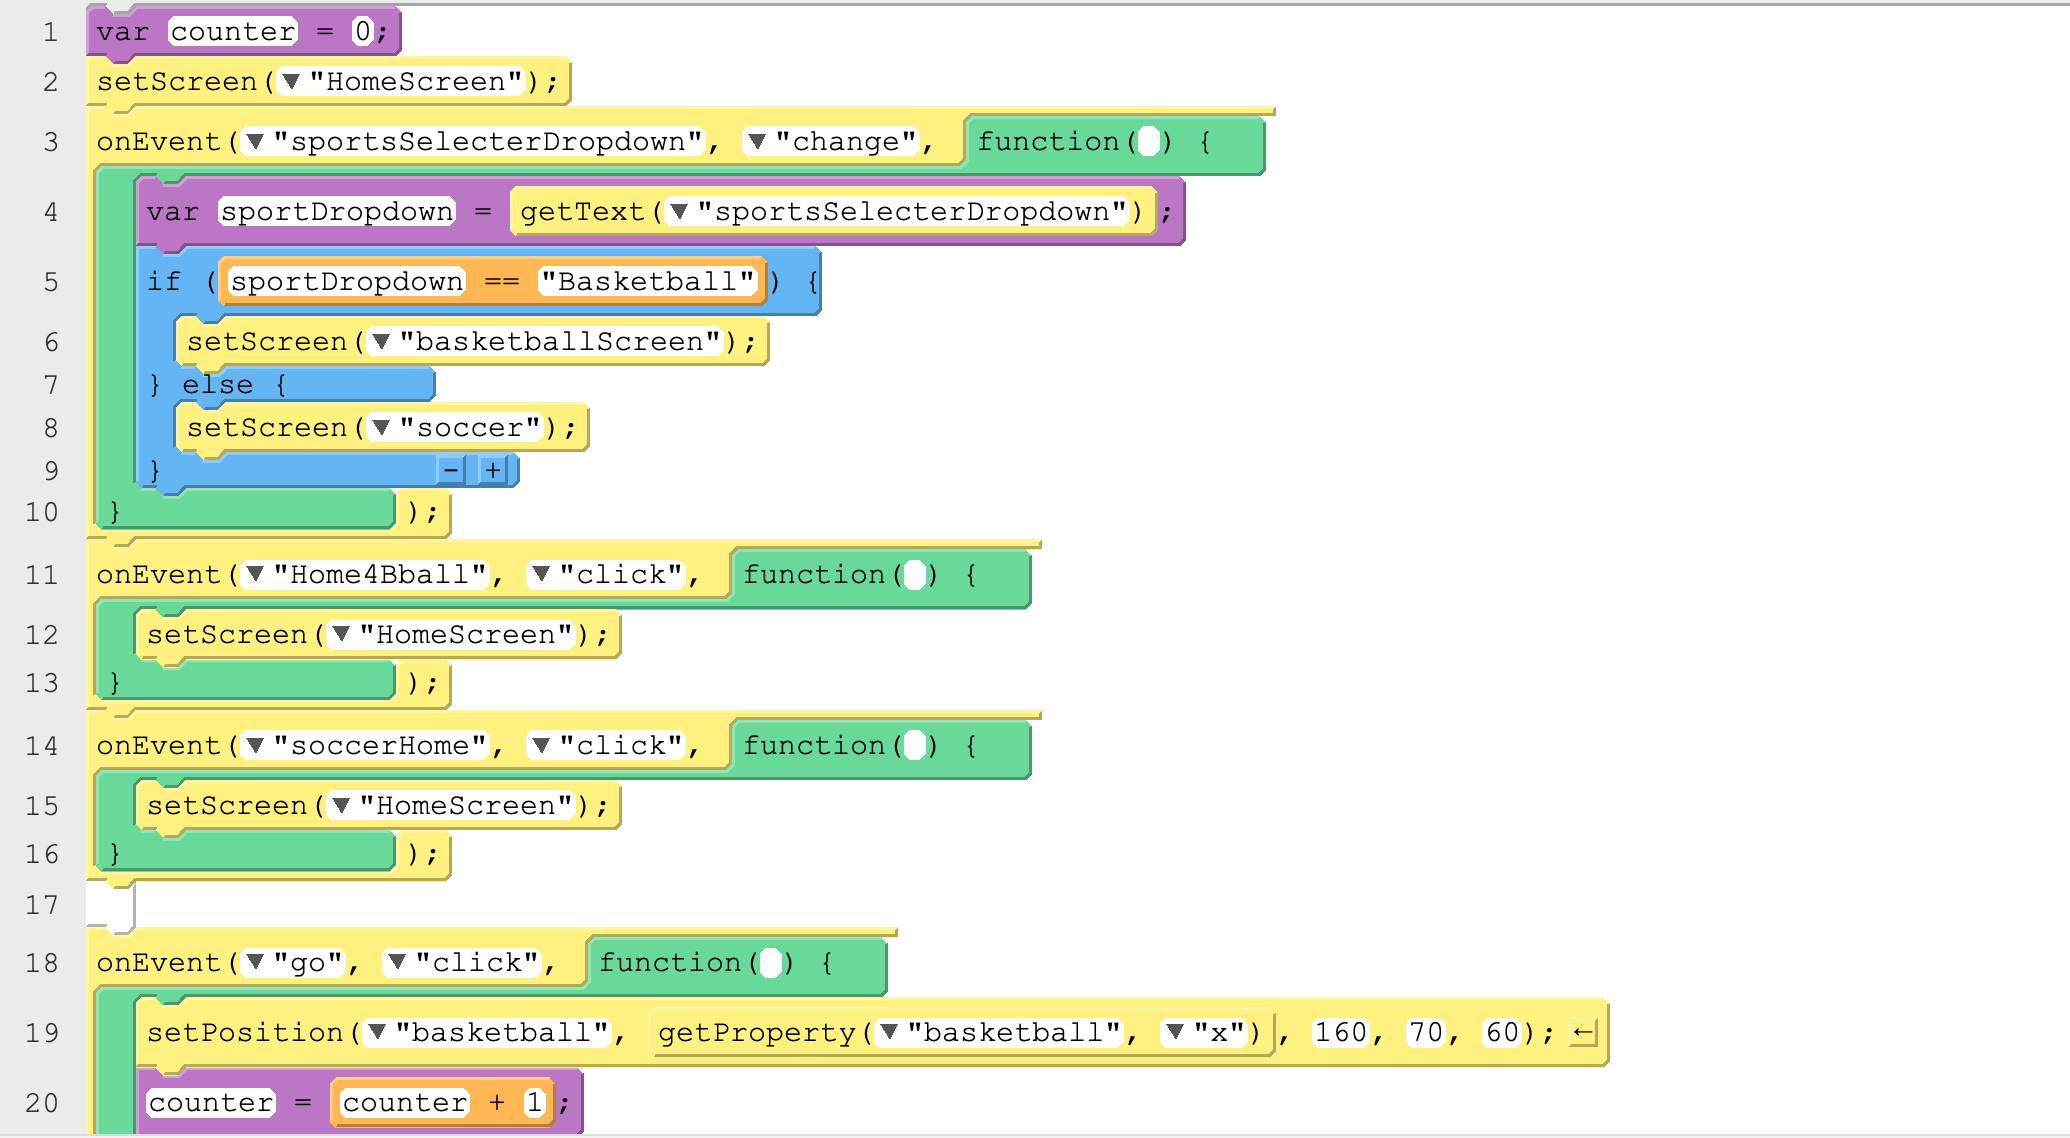Viewport: 2070px width, 1138px height.
Task: Click line number 1 in the gutter
Action: [50, 32]
